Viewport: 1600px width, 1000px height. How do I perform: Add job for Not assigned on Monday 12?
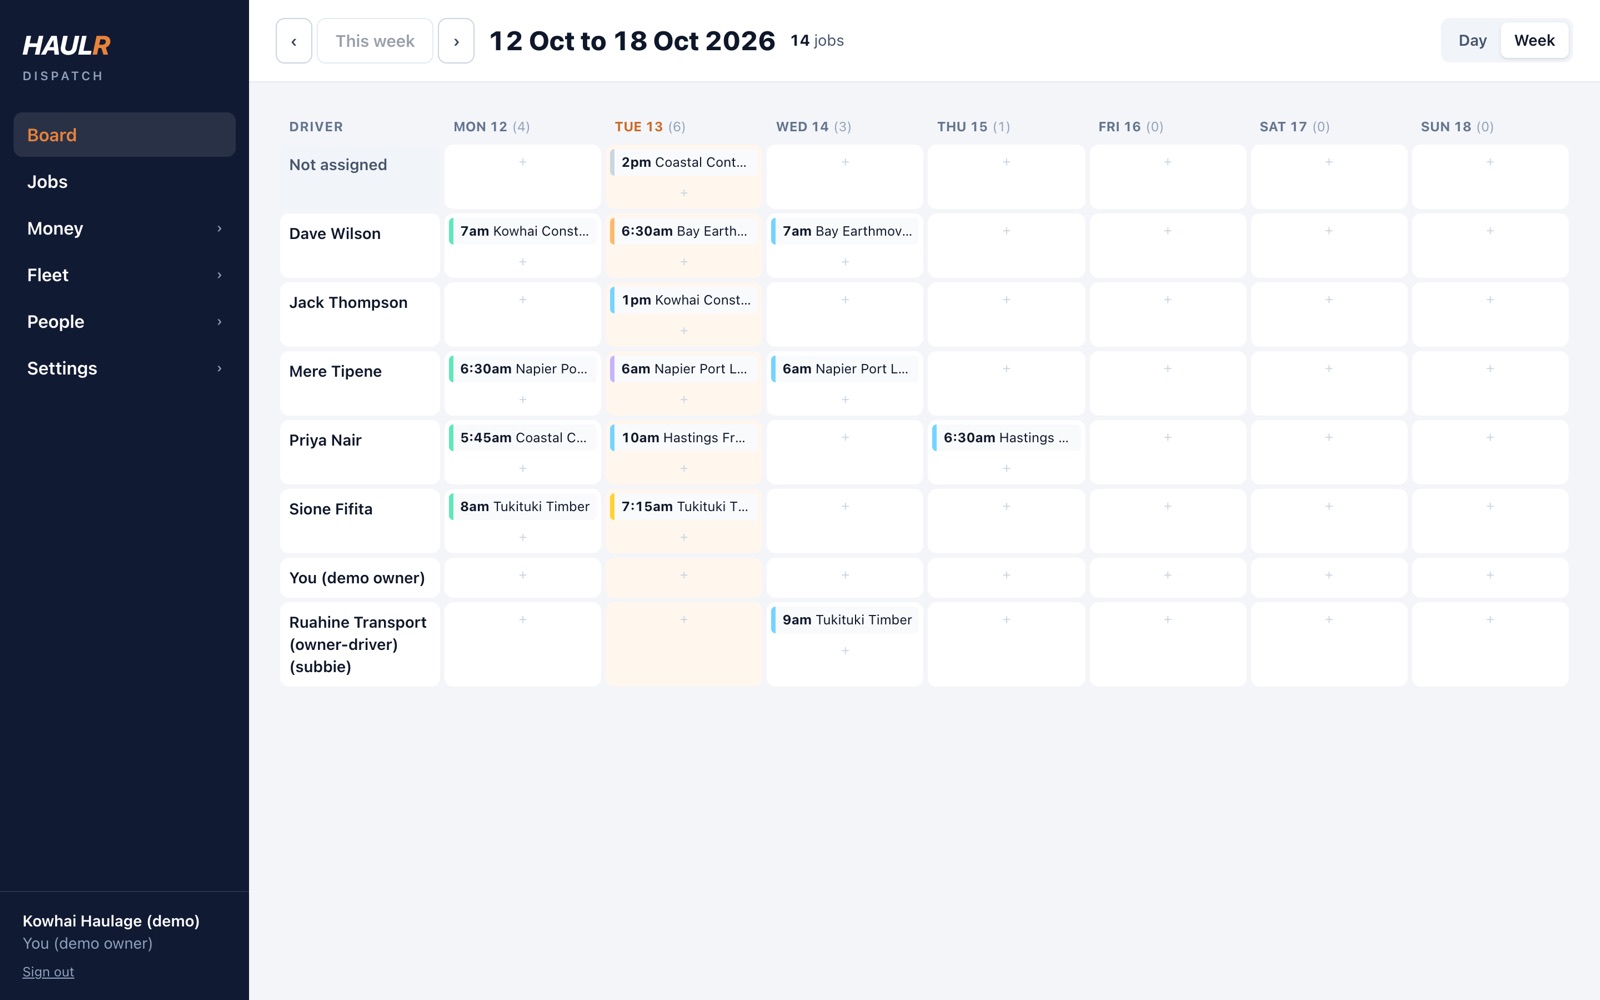tap(523, 162)
